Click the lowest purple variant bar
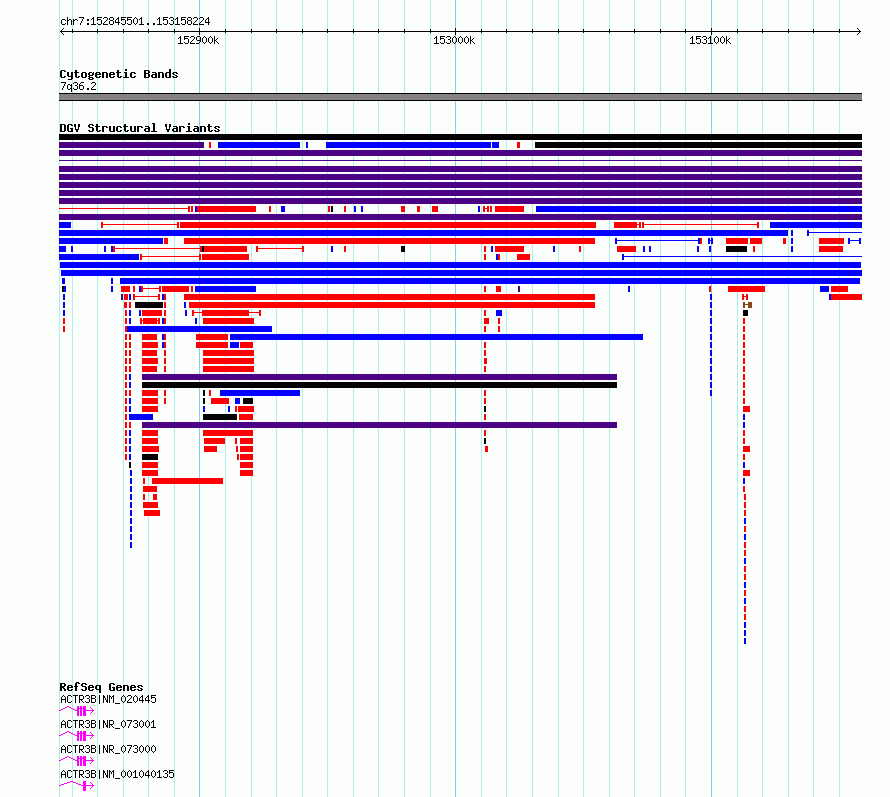Image resolution: width=890 pixels, height=797 pixels. pyautogui.click(x=379, y=425)
